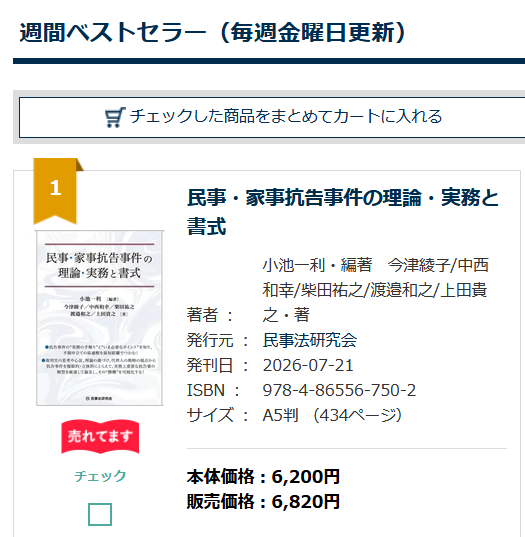Select the 本体価格:6,200円 price line

point(263,476)
